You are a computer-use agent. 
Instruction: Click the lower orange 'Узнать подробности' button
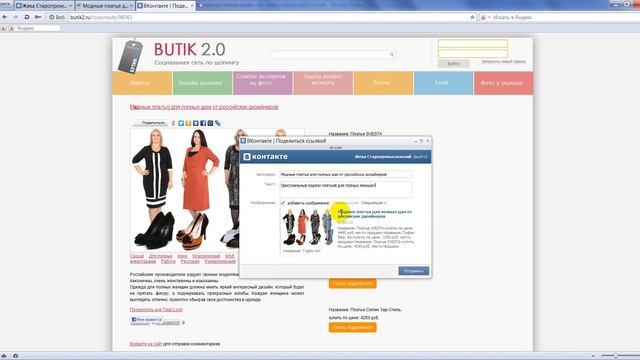coord(352,327)
